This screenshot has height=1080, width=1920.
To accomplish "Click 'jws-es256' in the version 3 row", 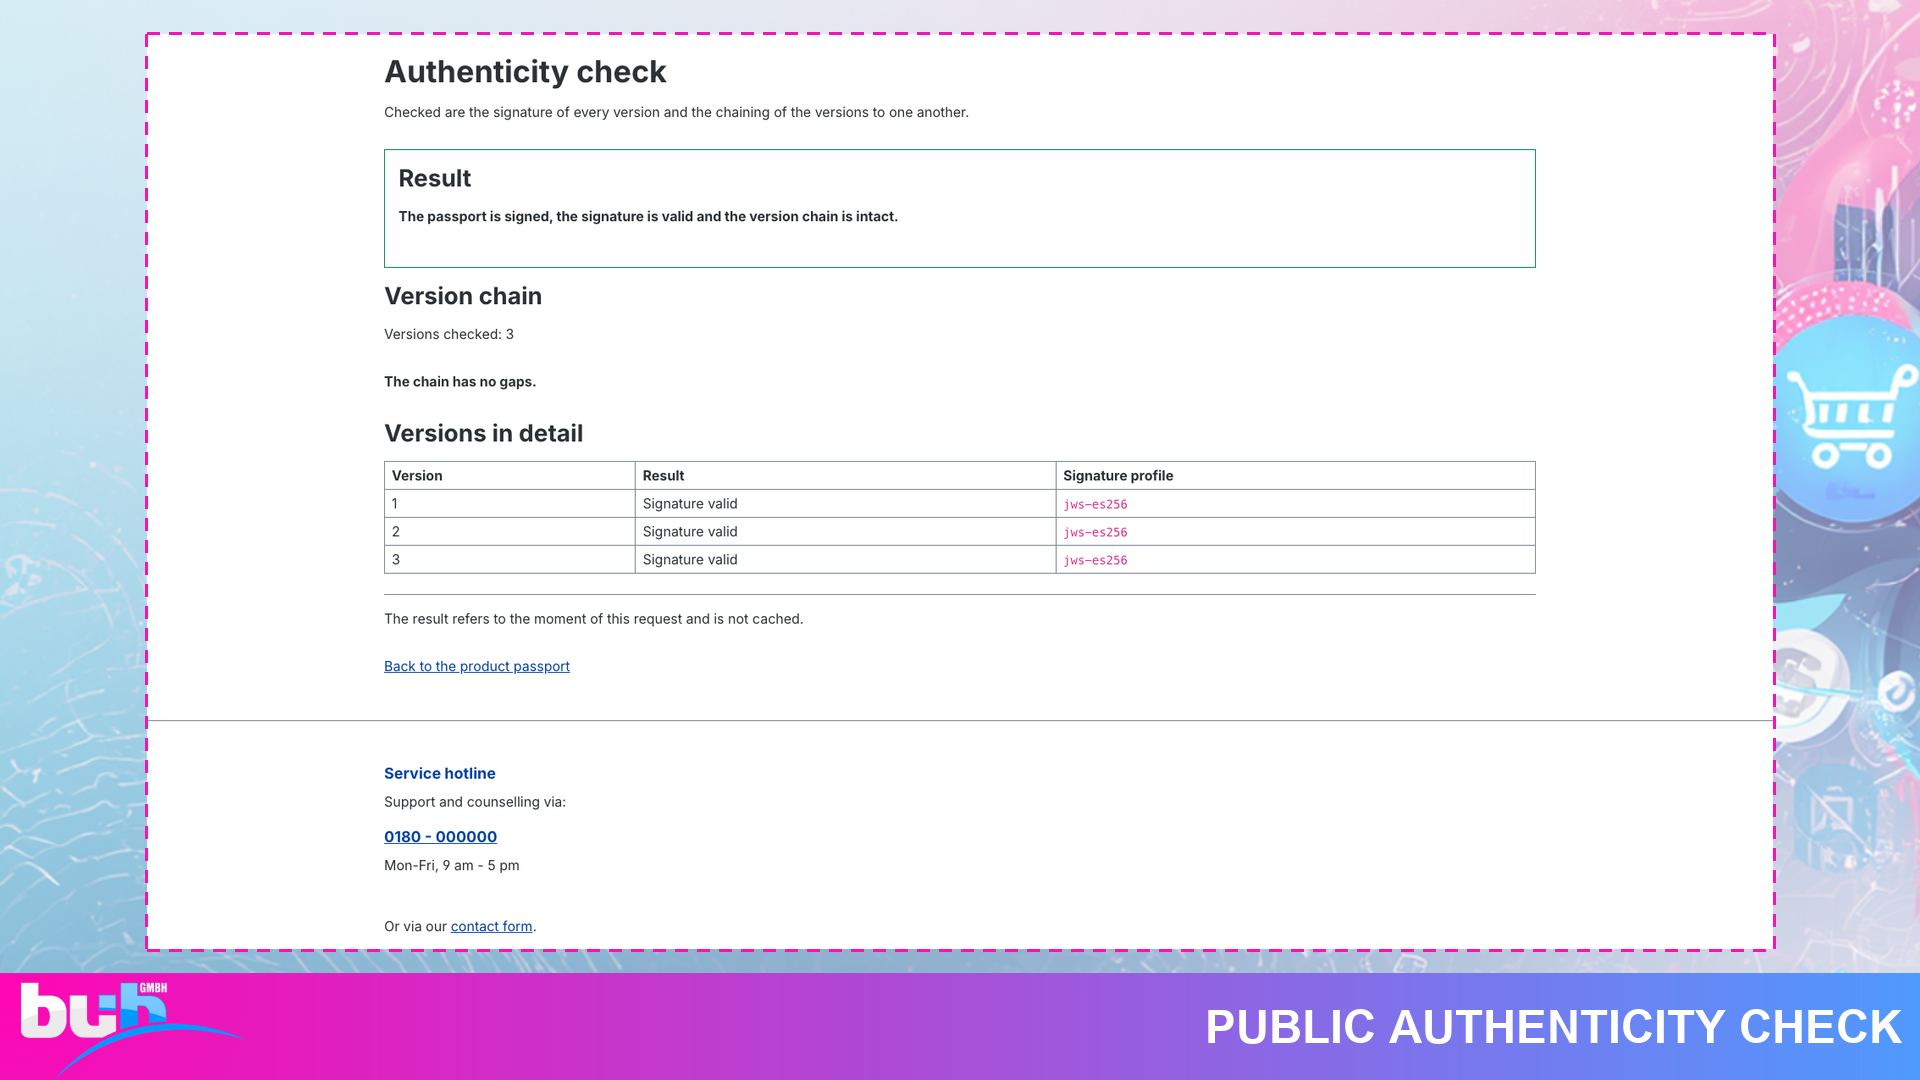I will [1095, 561].
